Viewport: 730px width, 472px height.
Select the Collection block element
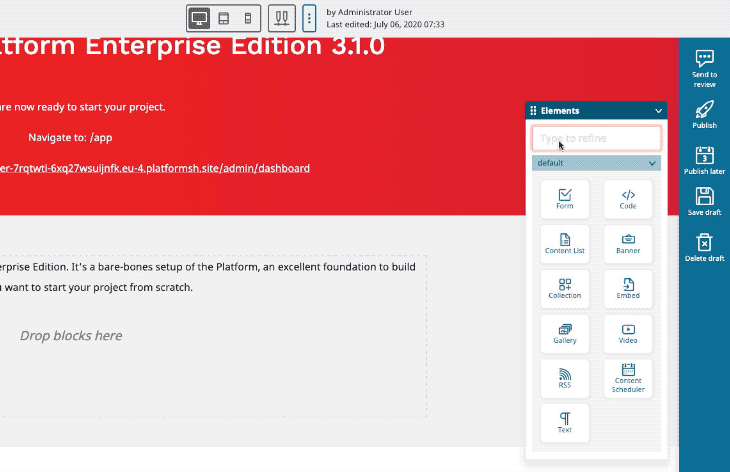point(565,289)
